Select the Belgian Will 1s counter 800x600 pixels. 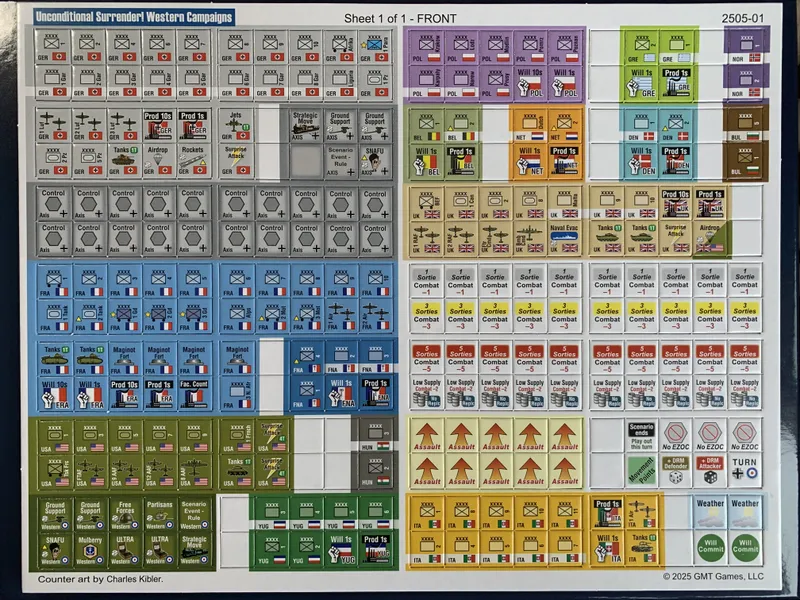[426, 161]
